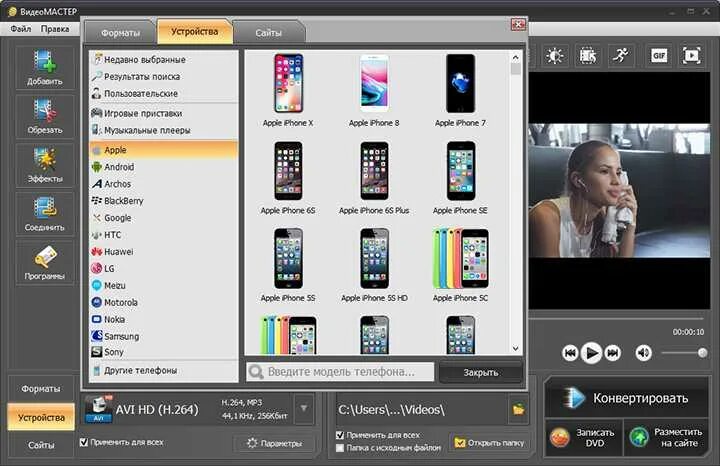Click bottom-left Форматы panel tab
This screenshot has height=466, width=720.
40,389
